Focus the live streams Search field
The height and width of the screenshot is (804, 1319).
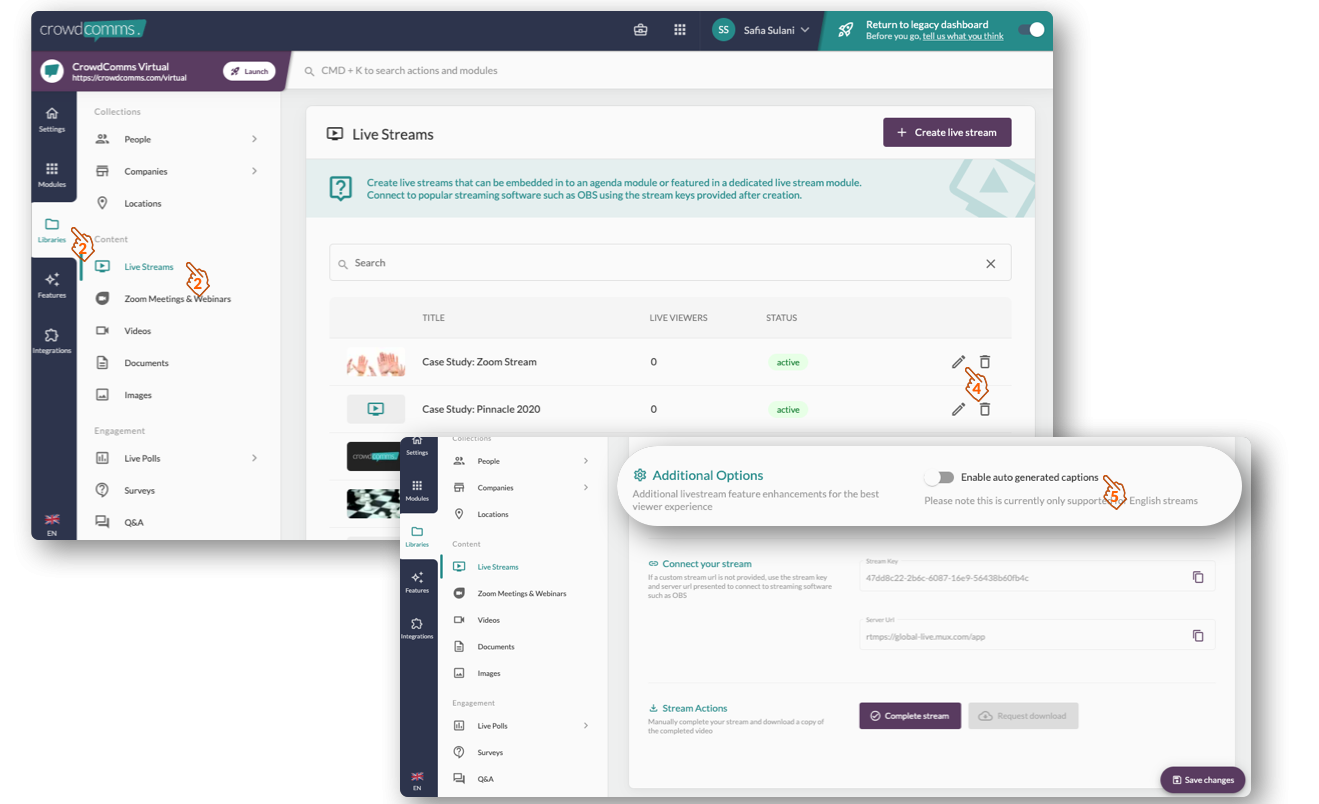(x=670, y=263)
